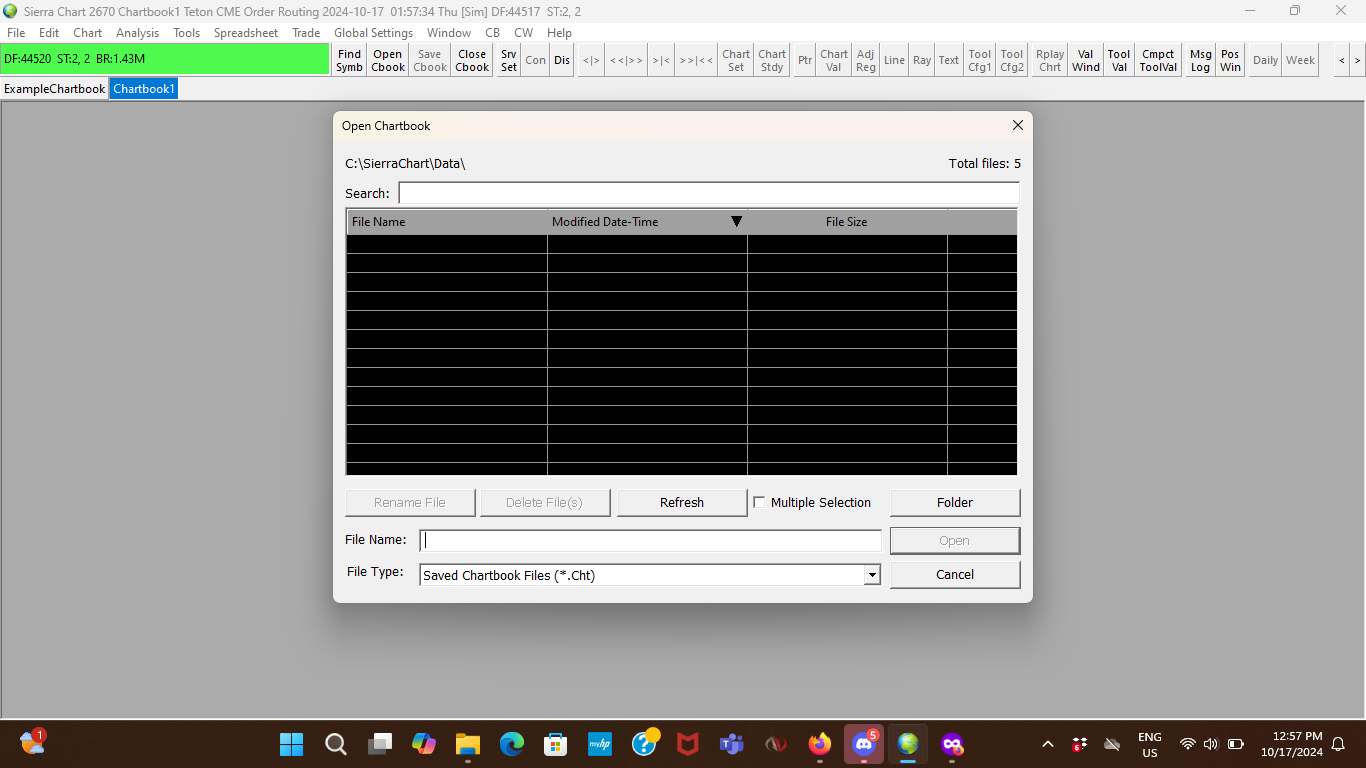Click the Tool Val toolbar button
This screenshot has width=1366, height=768.
(x=1119, y=60)
